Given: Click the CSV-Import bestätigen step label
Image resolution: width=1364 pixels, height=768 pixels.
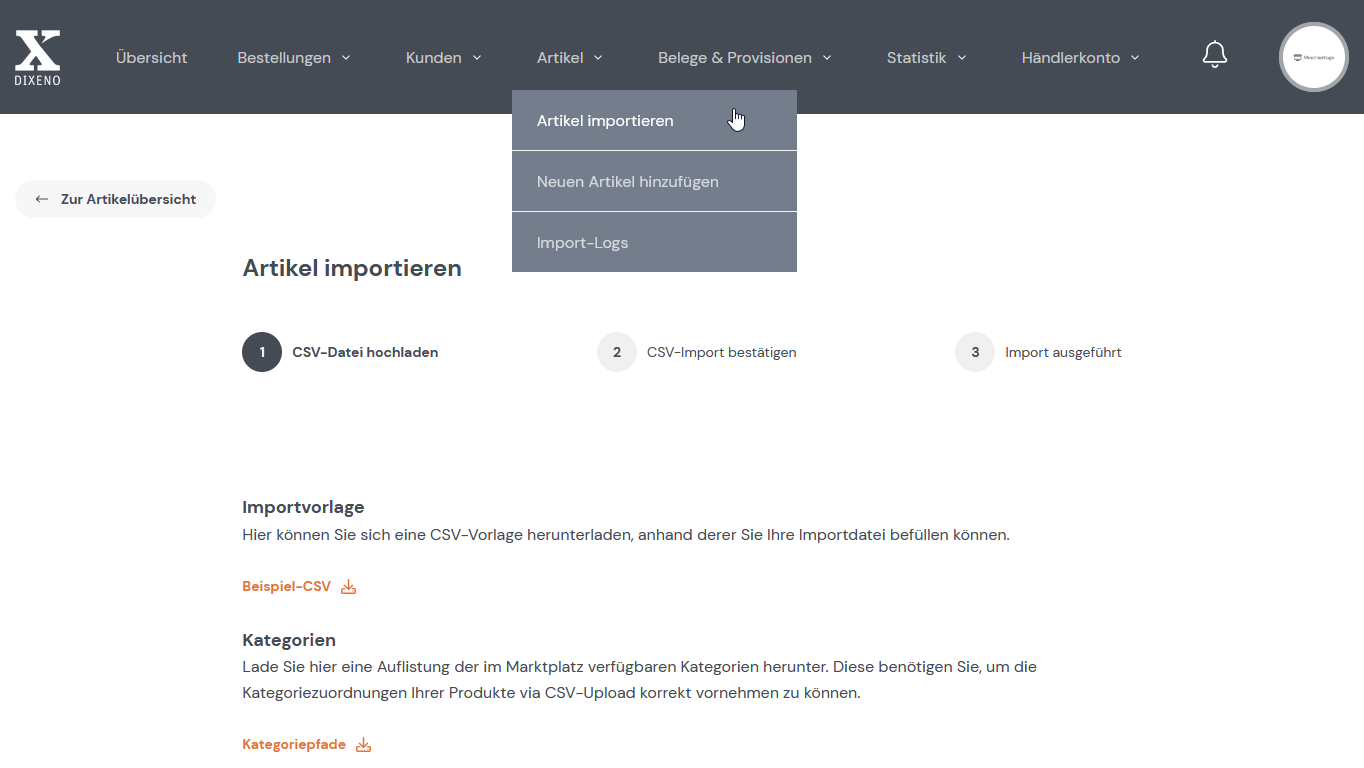Looking at the screenshot, I should (722, 353).
